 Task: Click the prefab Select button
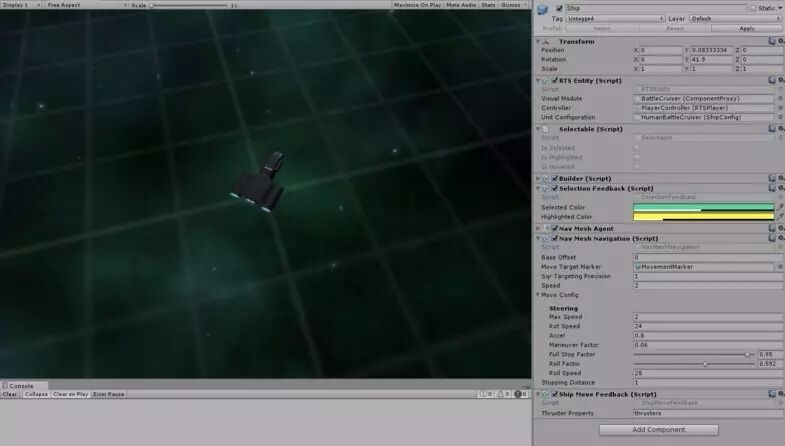click(602, 29)
